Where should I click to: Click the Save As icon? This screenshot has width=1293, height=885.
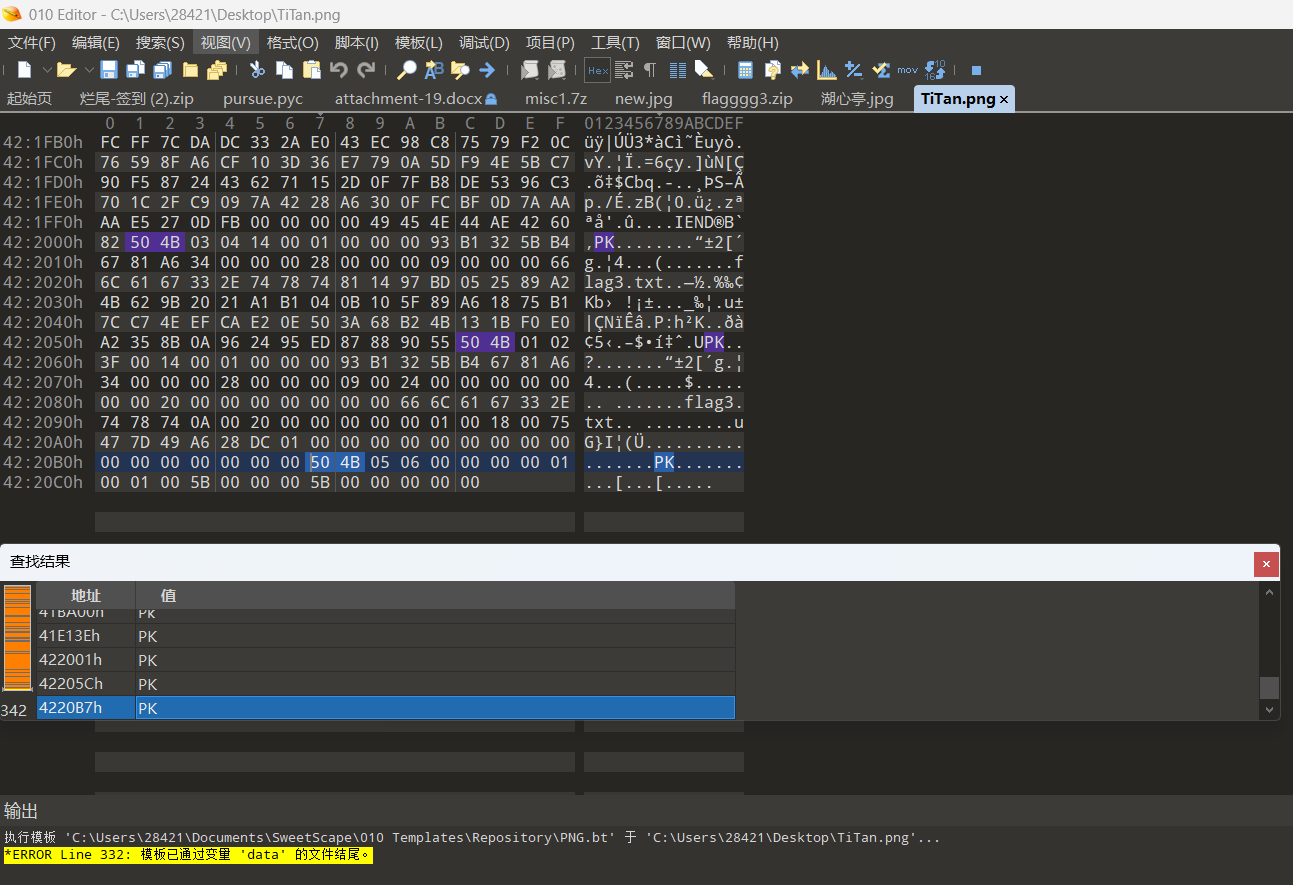[x=135, y=70]
